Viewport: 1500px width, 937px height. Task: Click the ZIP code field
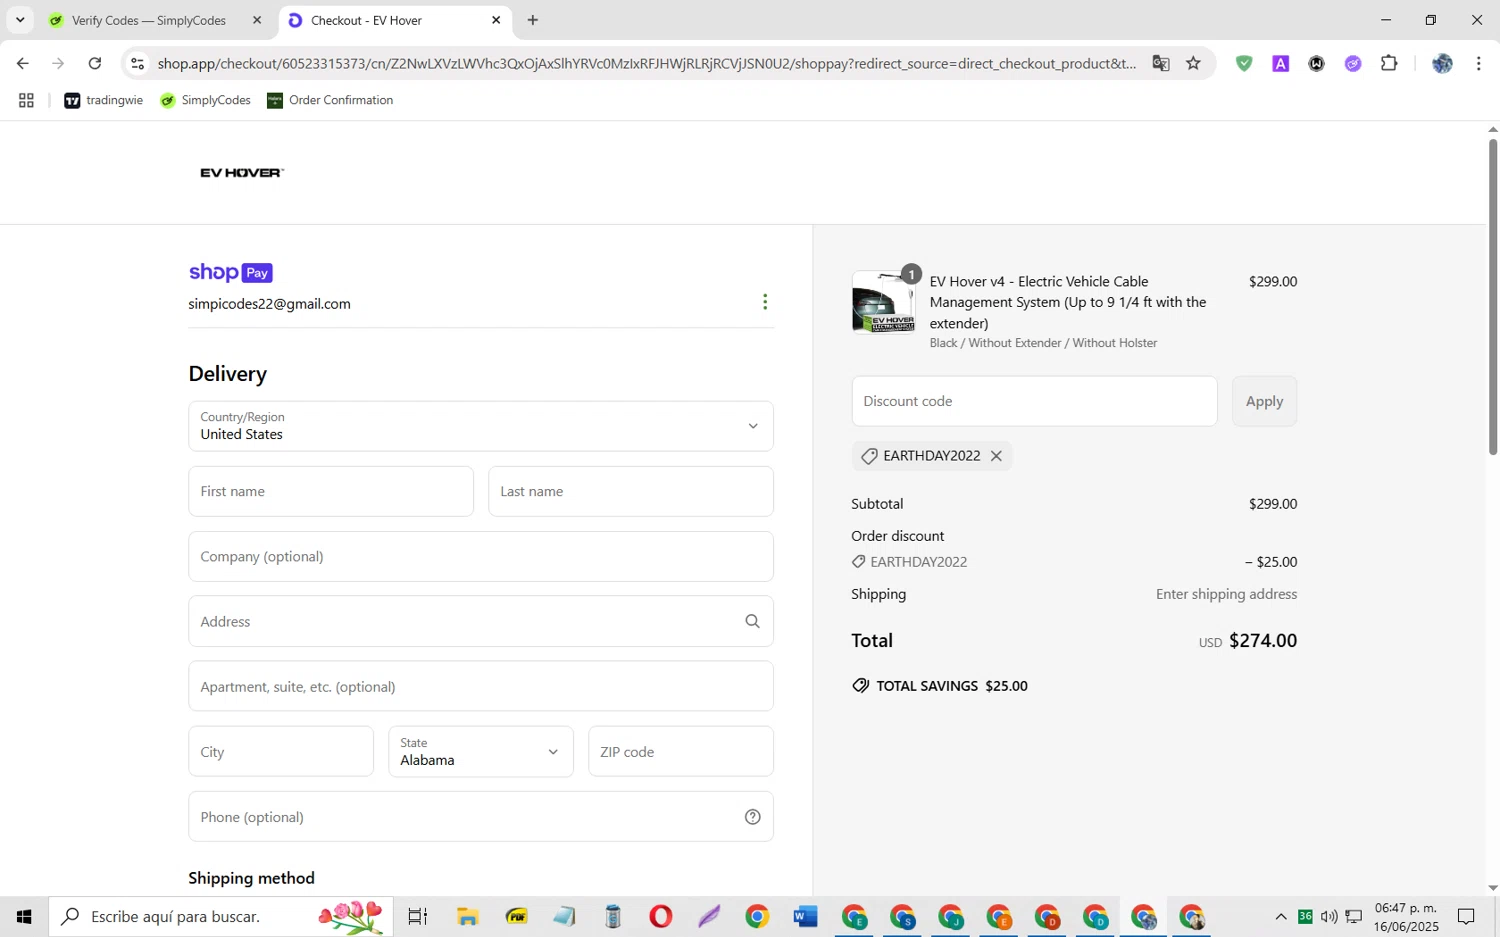(681, 751)
